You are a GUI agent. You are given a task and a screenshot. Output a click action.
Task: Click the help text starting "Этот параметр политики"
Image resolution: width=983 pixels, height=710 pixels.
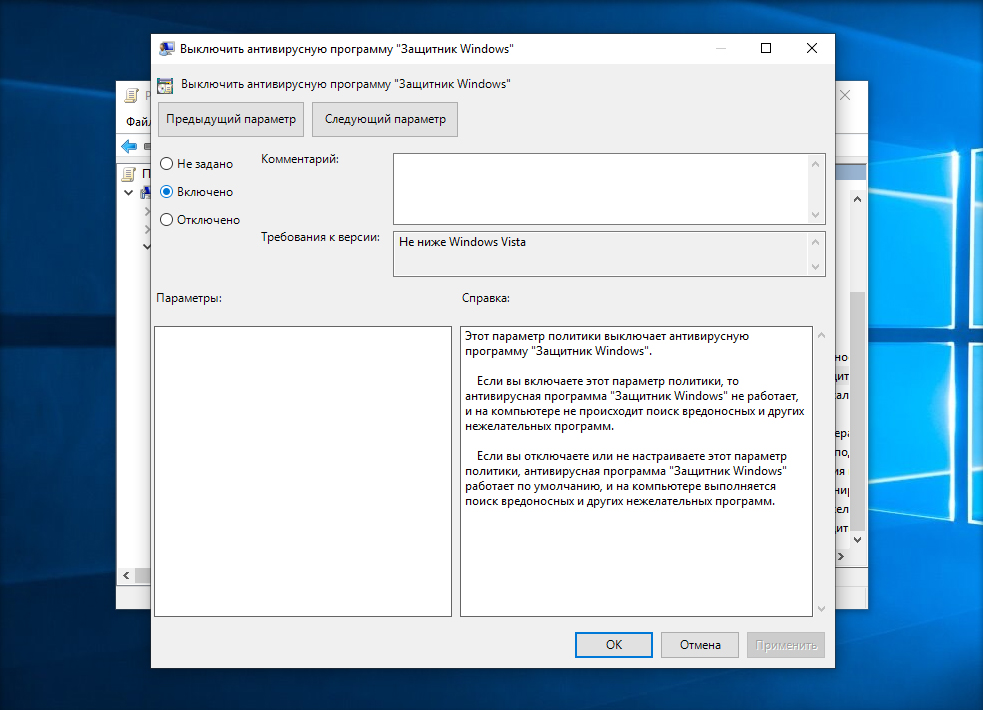pyautogui.click(x=607, y=343)
